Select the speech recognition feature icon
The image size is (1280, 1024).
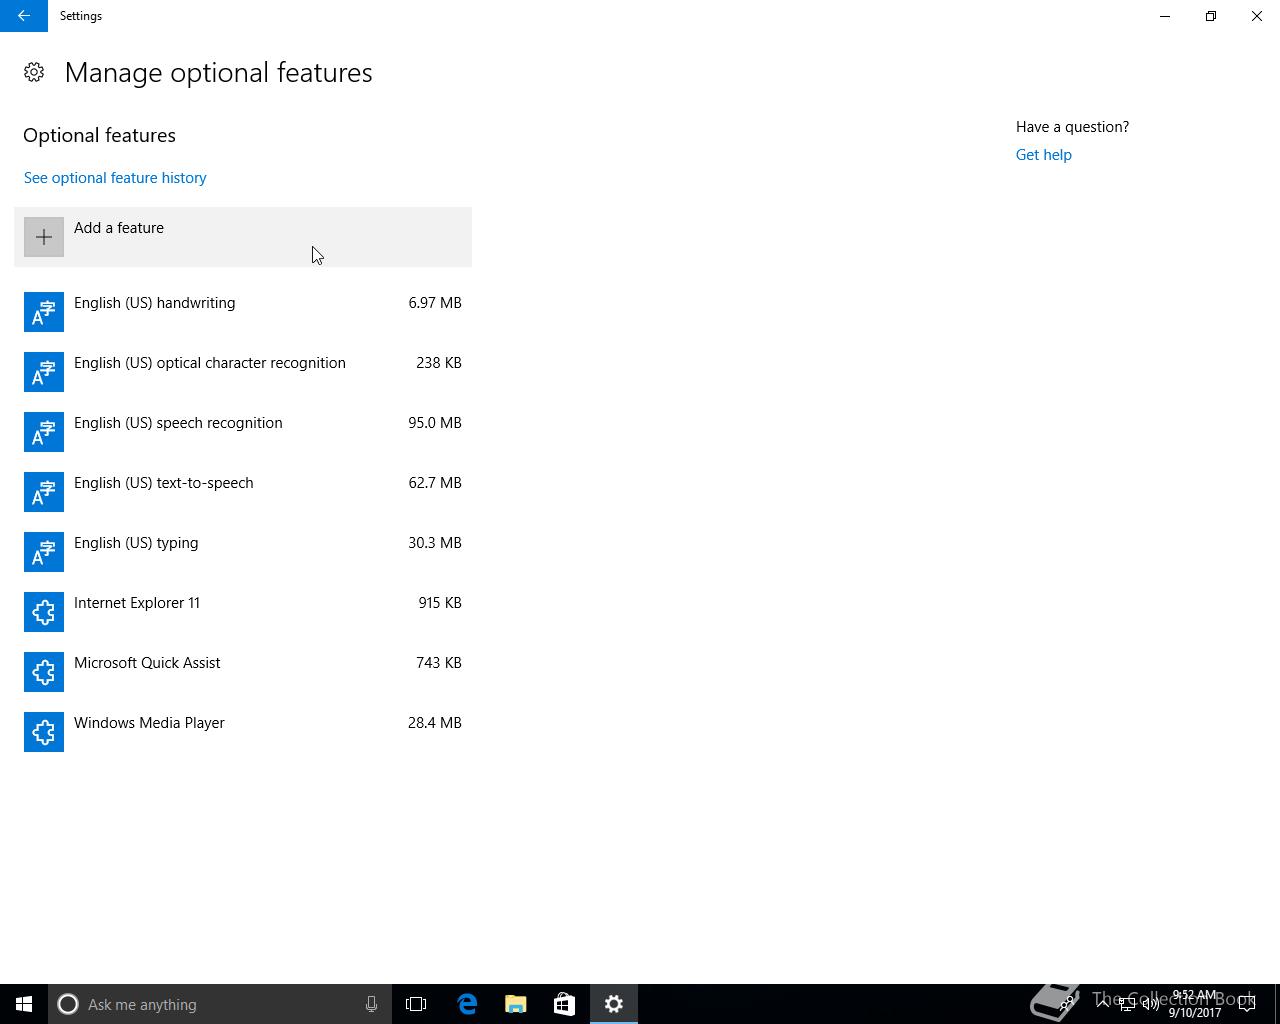click(44, 432)
